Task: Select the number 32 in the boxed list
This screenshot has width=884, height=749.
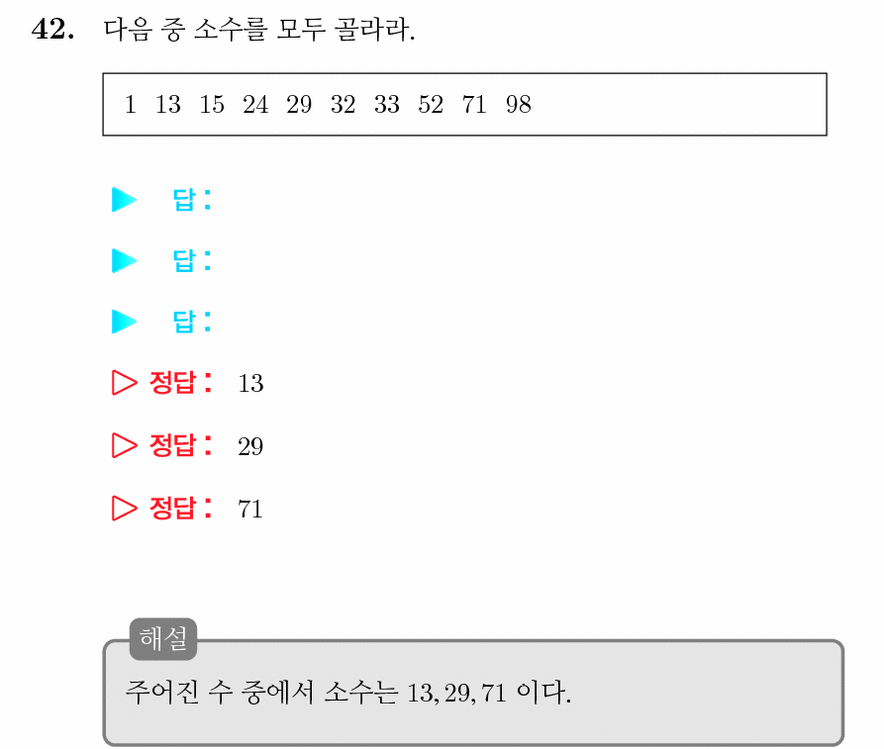Action: (x=343, y=104)
